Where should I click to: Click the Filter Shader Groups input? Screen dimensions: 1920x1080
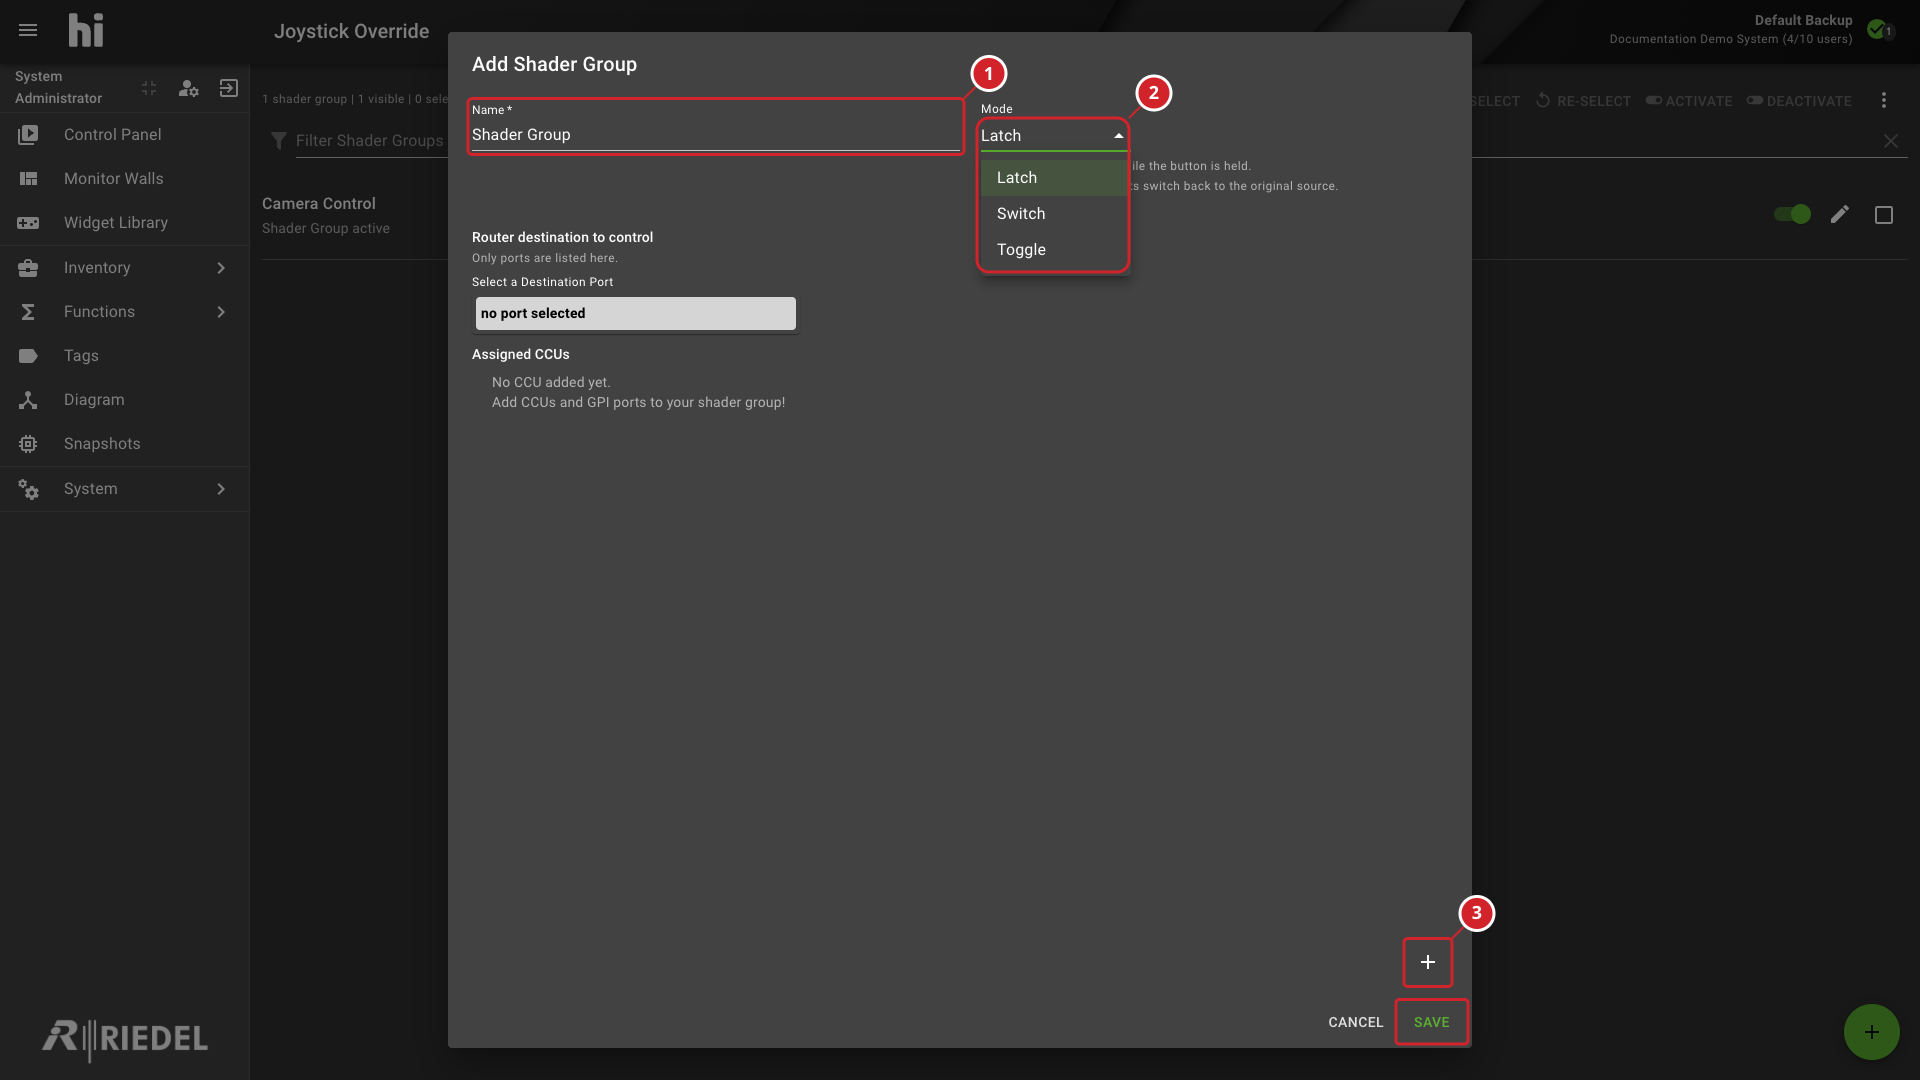pos(369,141)
